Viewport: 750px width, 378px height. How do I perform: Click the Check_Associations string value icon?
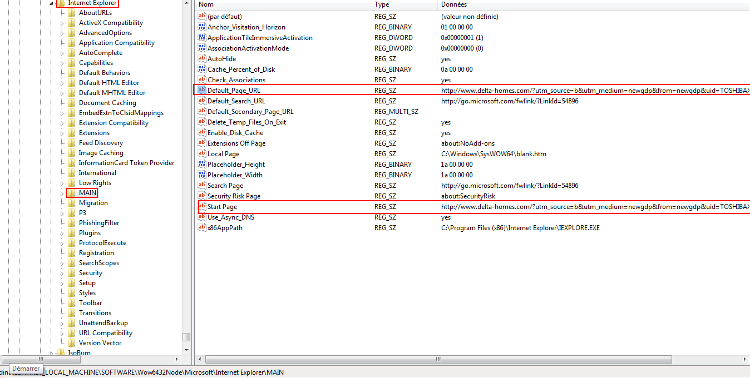201,80
